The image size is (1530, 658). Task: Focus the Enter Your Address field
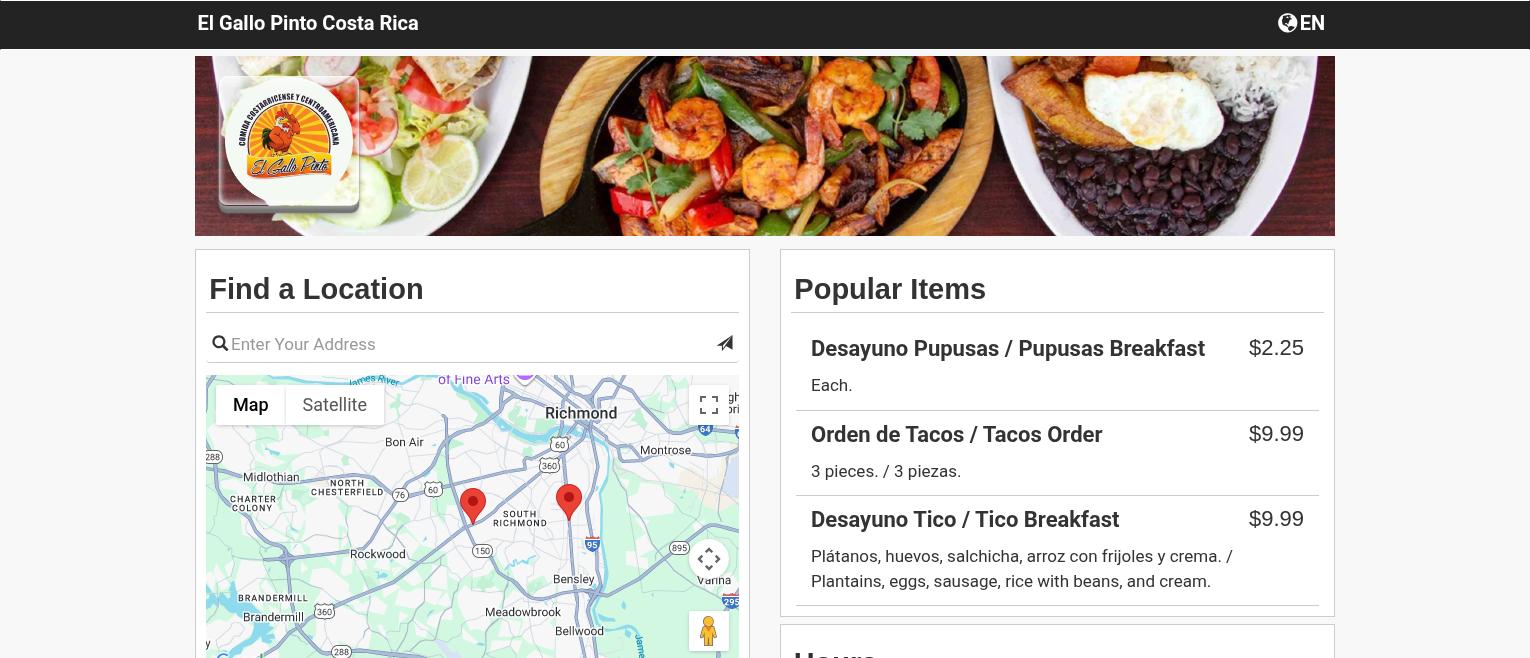[472, 344]
